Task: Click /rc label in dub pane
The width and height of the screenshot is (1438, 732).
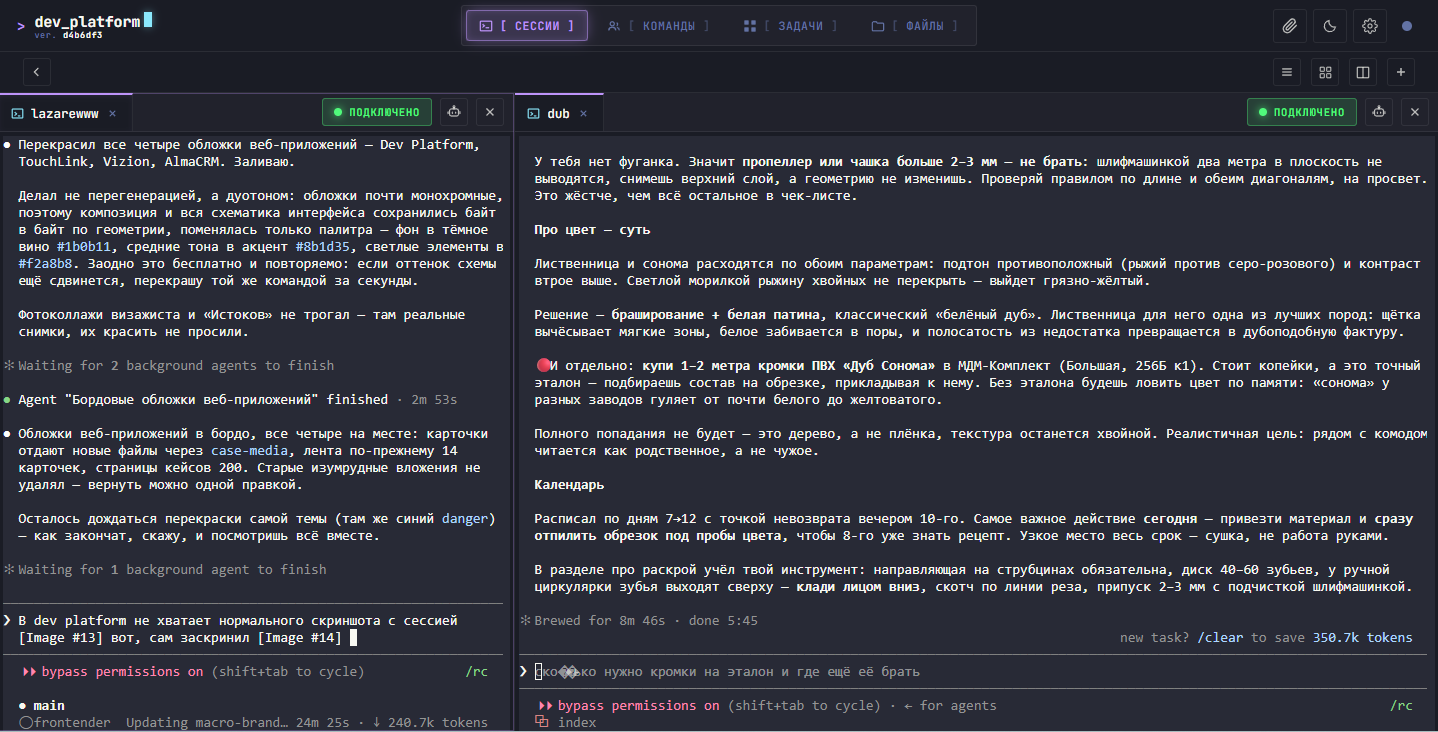Action: (x=1401, y=705)
